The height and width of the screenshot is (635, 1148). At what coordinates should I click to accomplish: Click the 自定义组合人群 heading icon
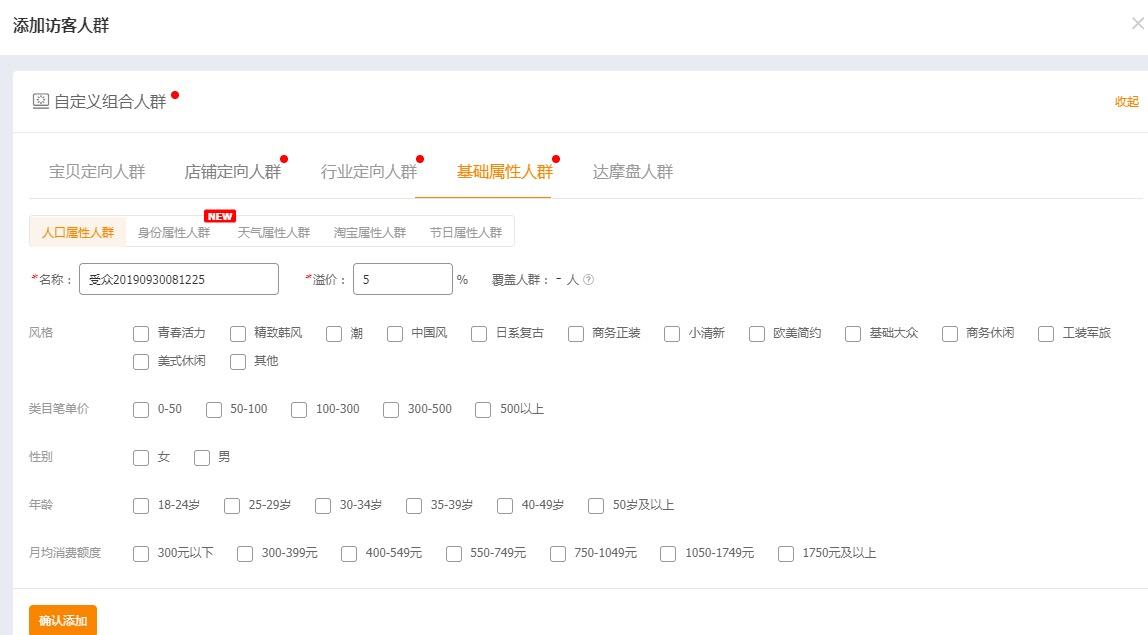point(41,101)
